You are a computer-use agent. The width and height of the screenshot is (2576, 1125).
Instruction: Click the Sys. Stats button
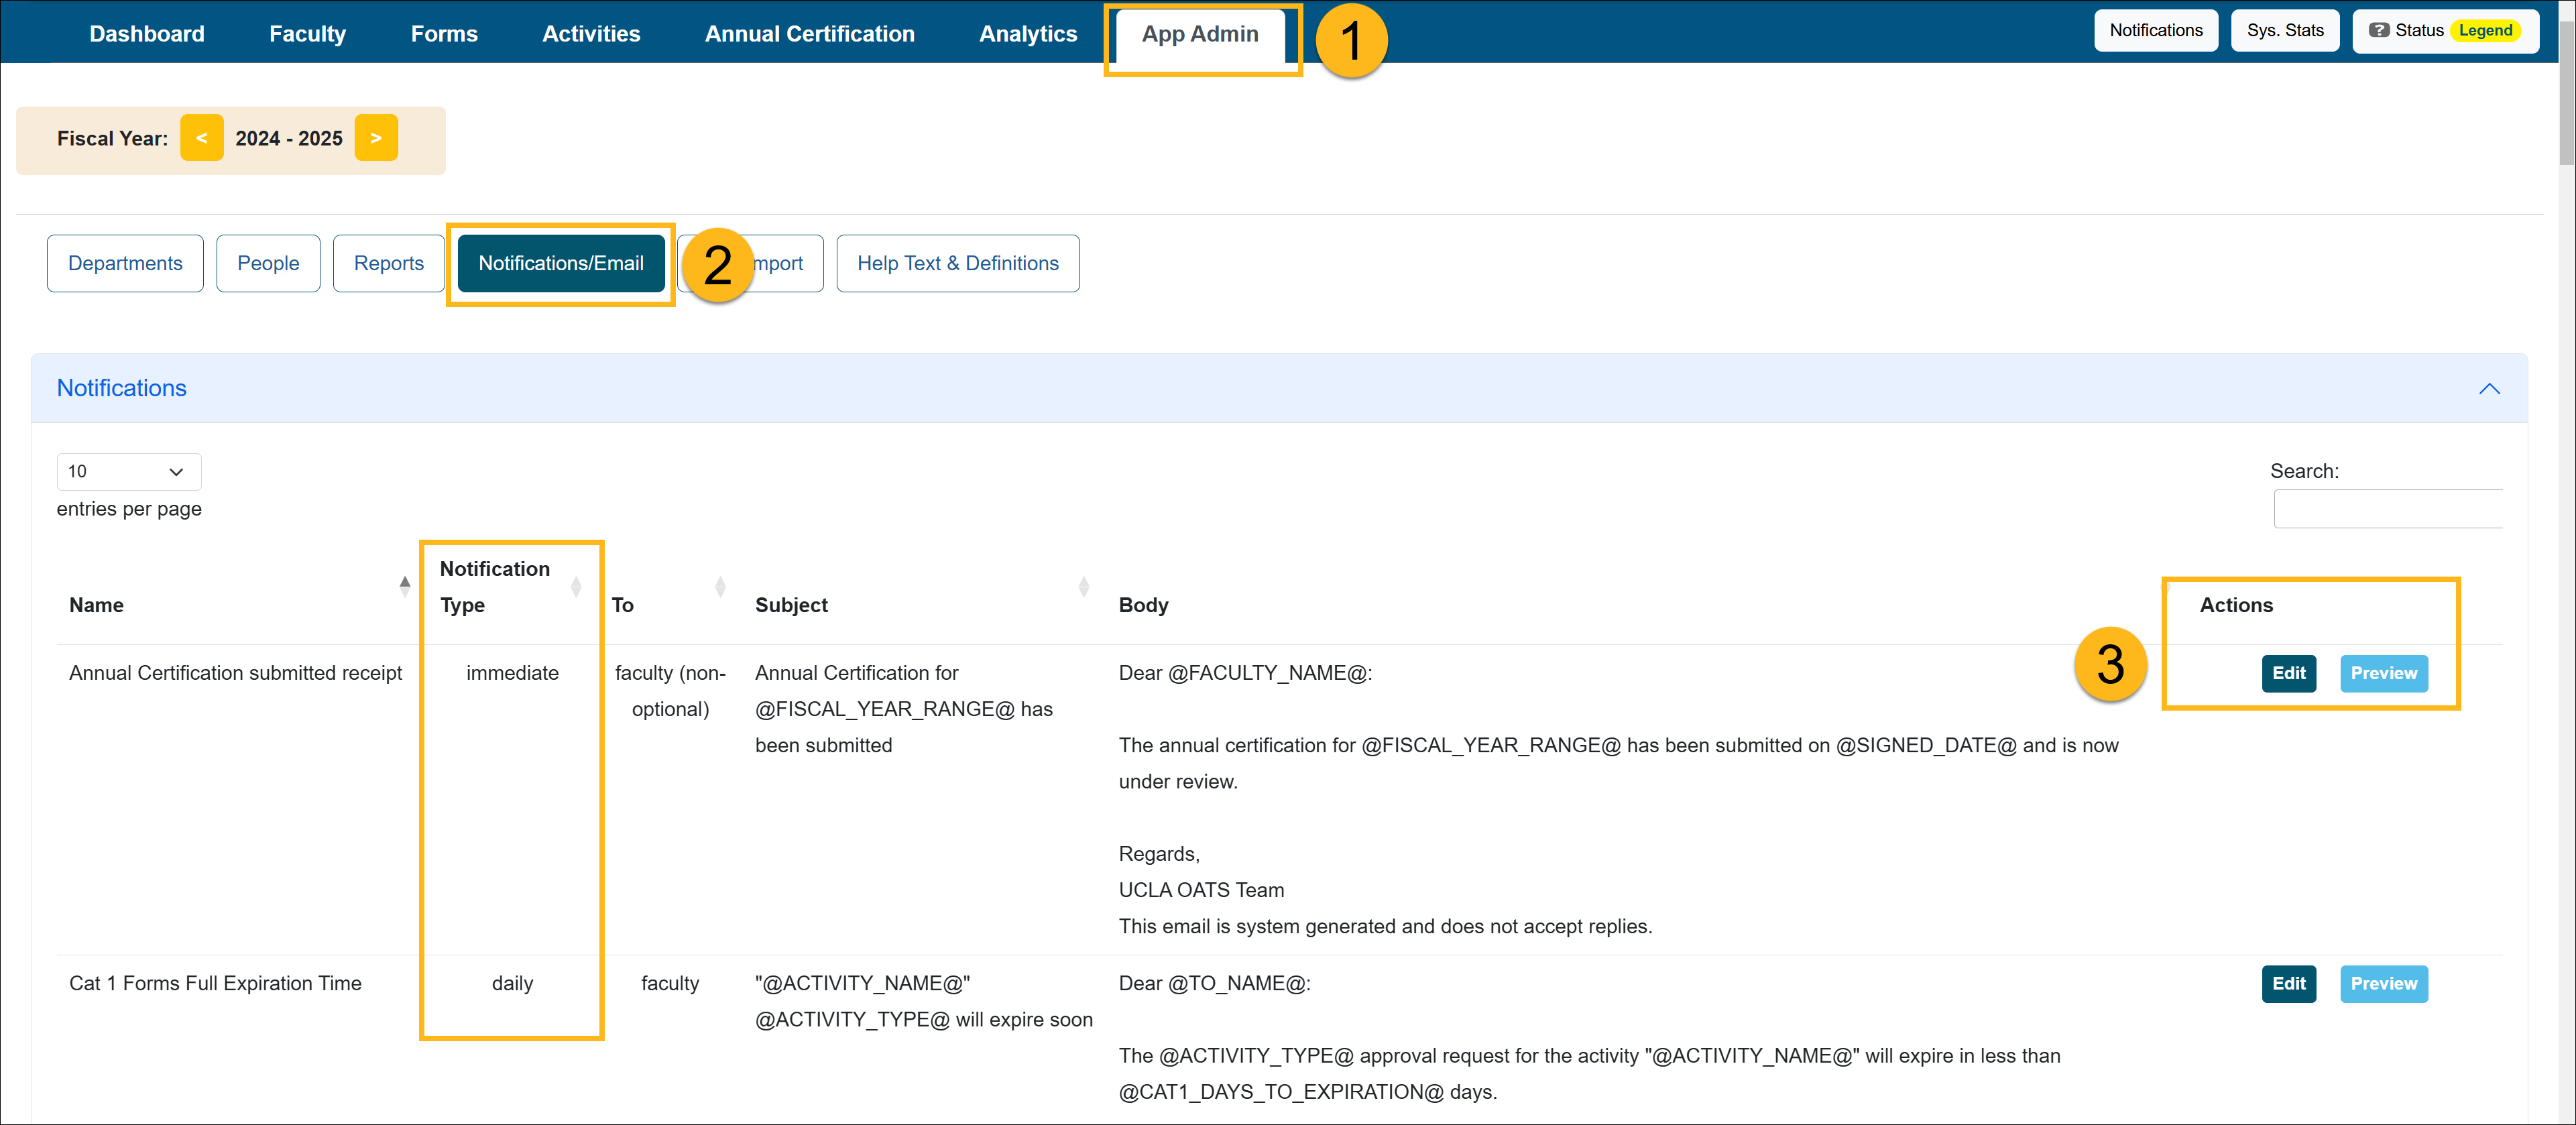click(x=2284, y=31)
